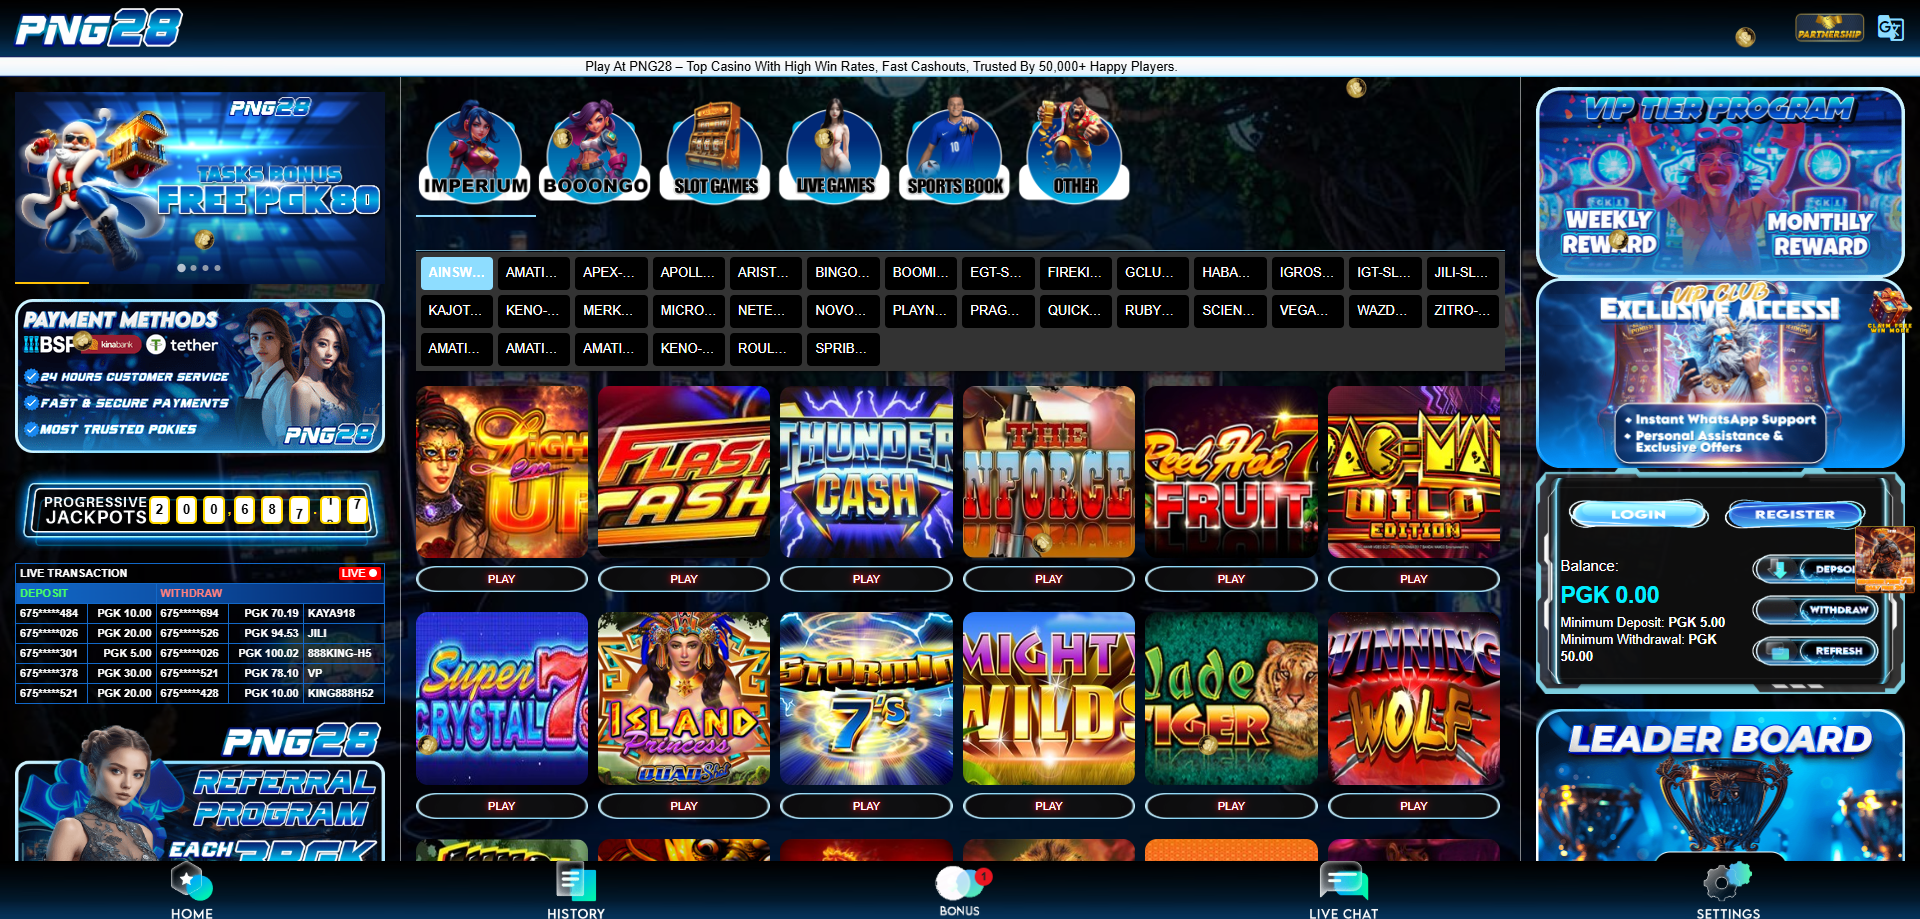Go to Home in the bottom bar
Image resolution: width=1920 pixels, height=919 pixels.
[x=191, y=890]
